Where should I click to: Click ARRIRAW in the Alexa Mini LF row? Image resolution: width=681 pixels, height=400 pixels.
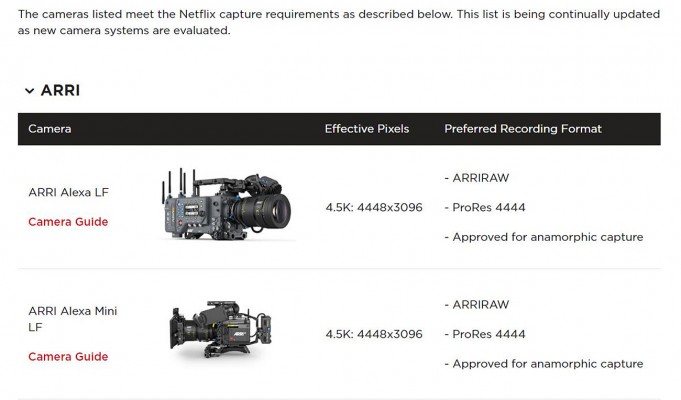click(x=477, y=304)
